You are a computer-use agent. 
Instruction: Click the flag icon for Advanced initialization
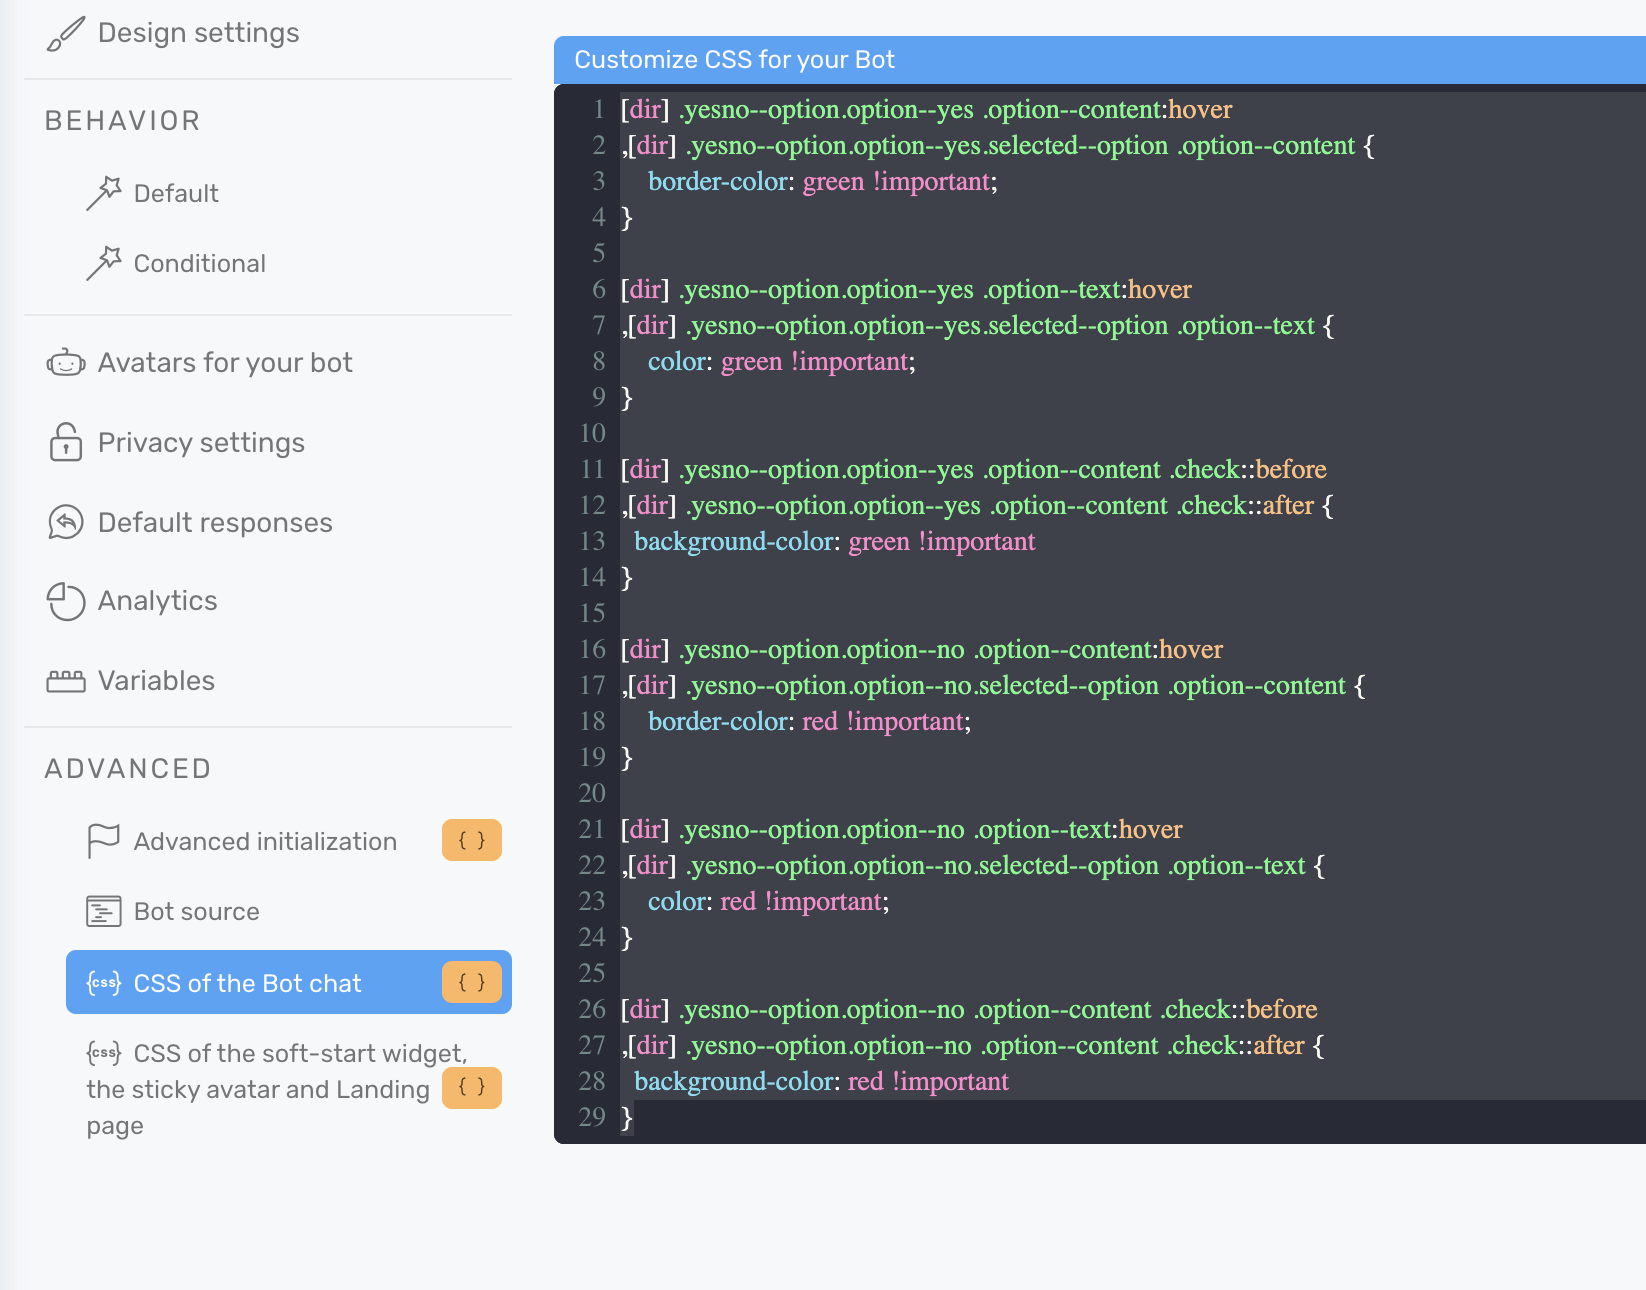(x=103, y=841)
